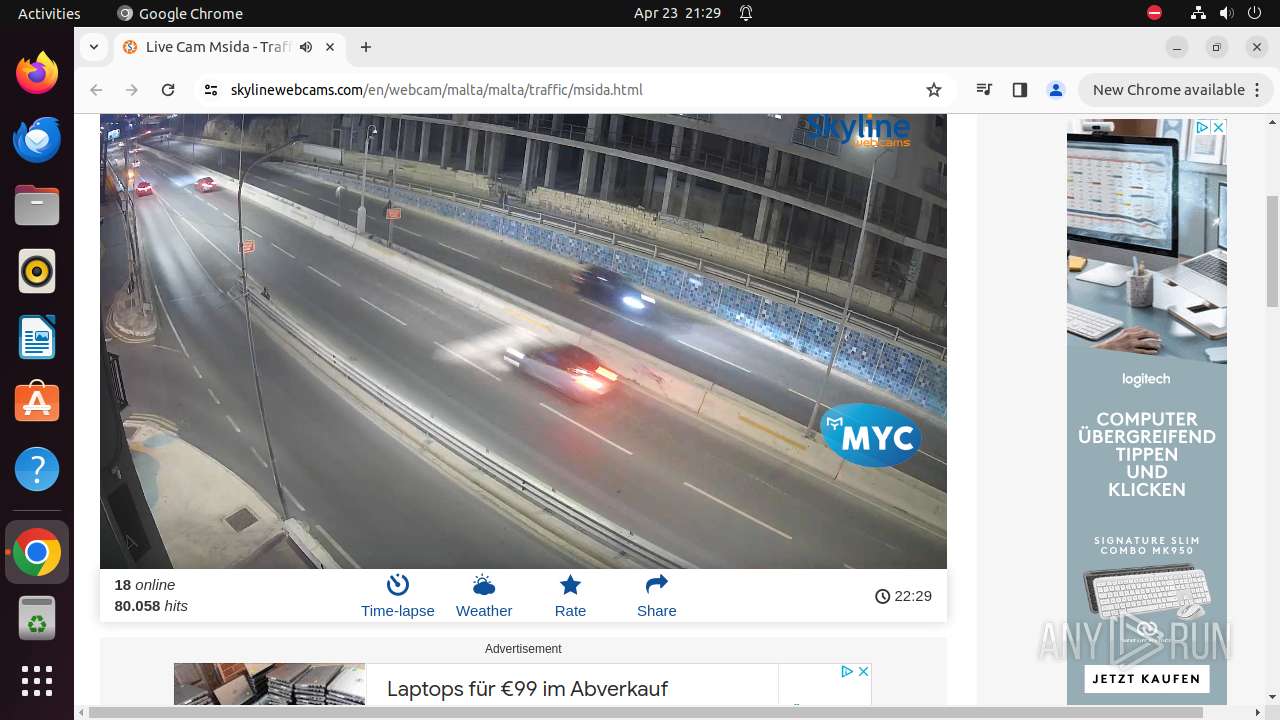Toggle Chrome side panel
The image size is (1280, 720).
pos(1019,90)
